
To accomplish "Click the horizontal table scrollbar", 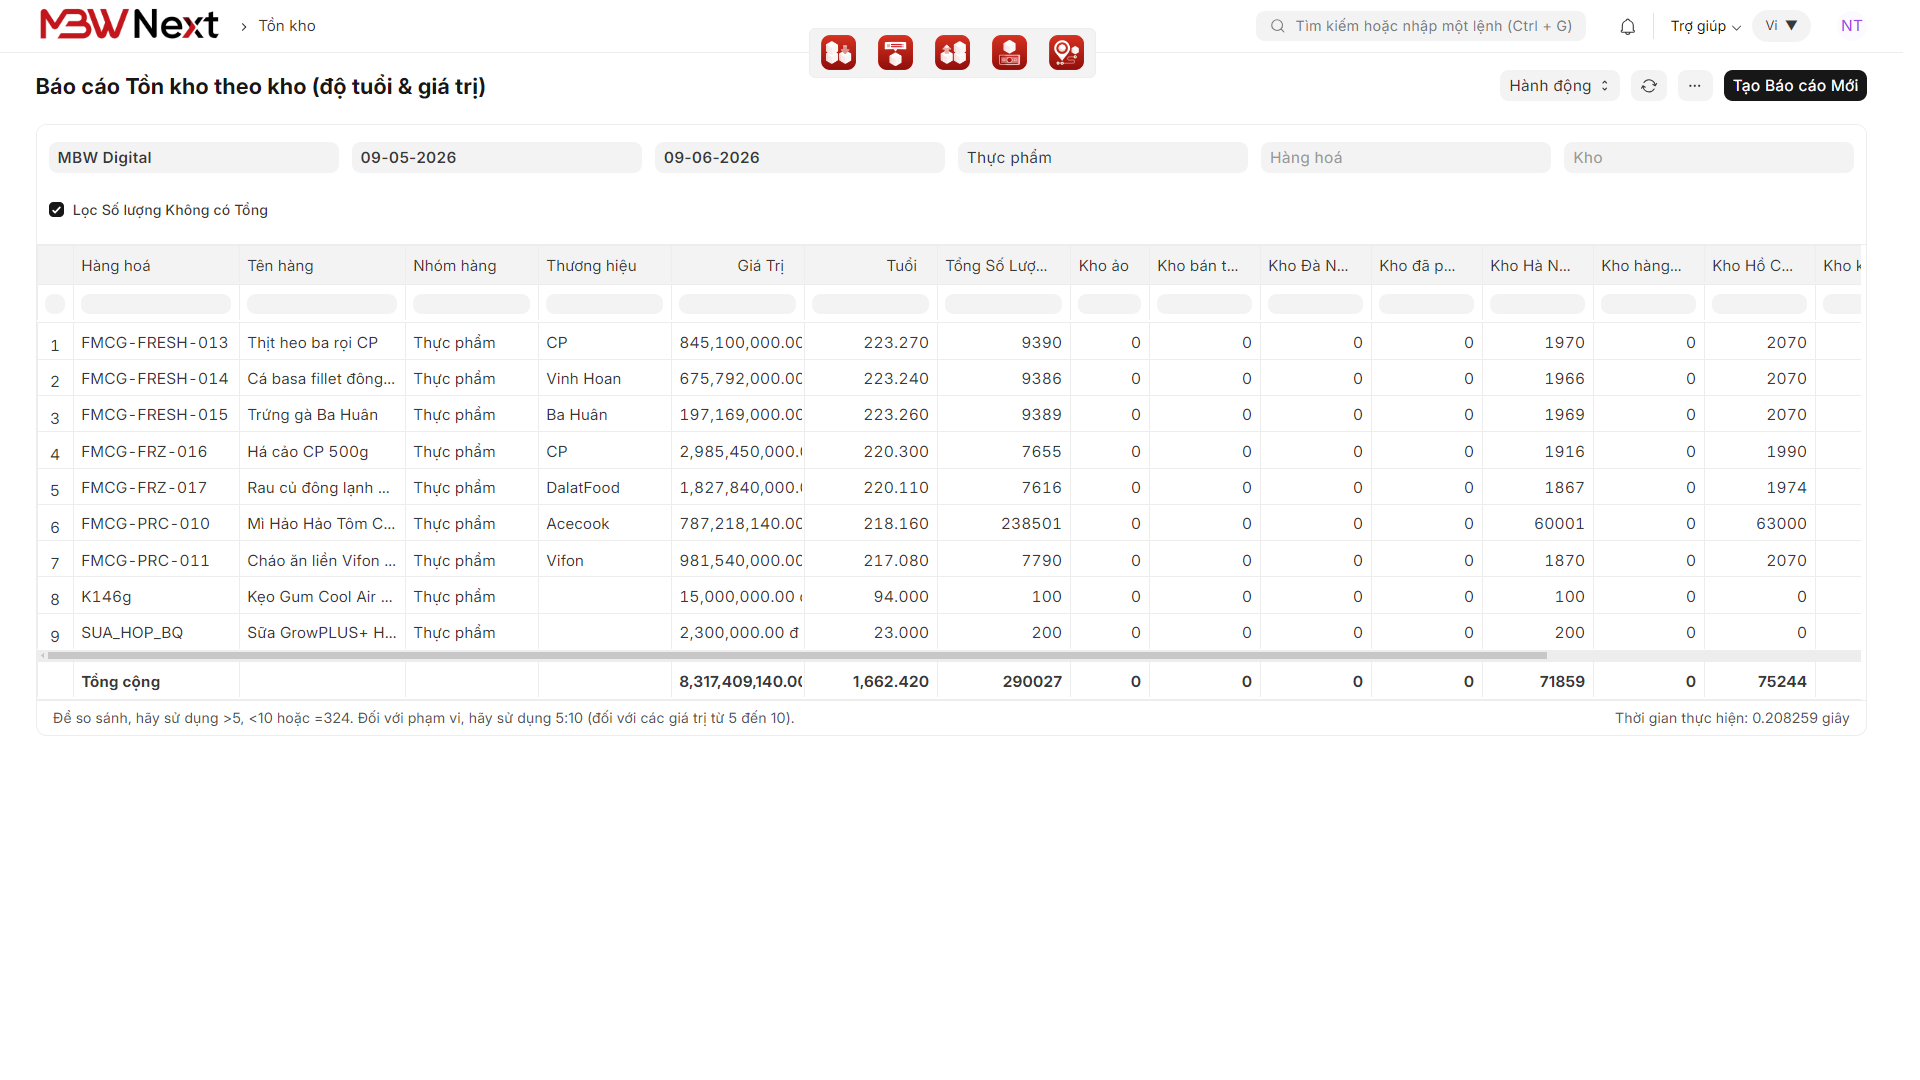I will (x=797, y=656).
